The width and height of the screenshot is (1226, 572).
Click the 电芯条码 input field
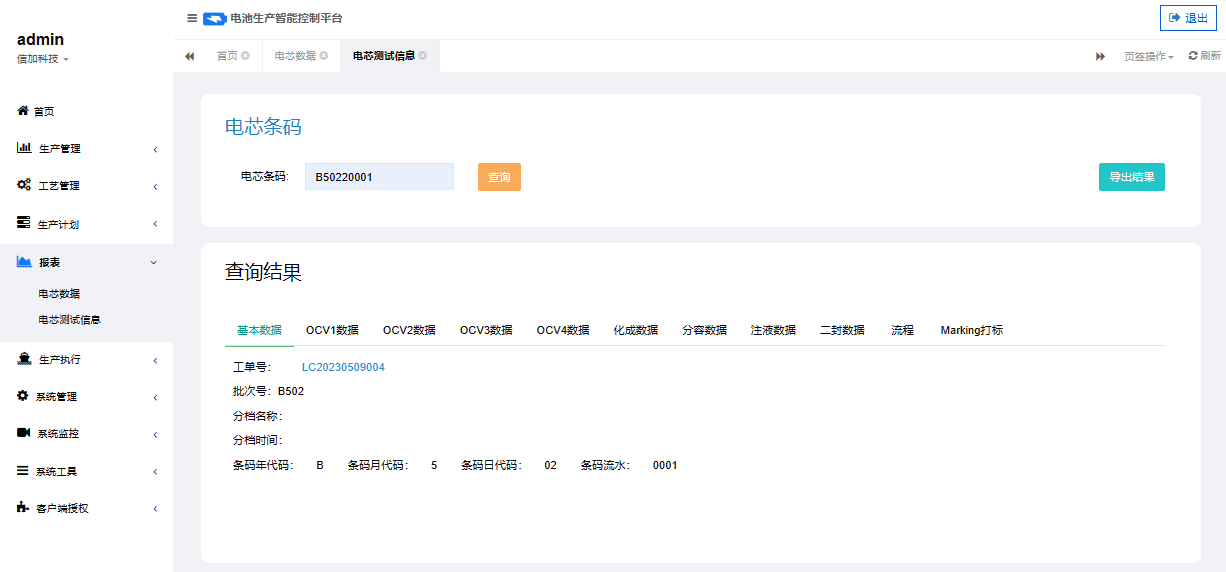tap(379, 177)
